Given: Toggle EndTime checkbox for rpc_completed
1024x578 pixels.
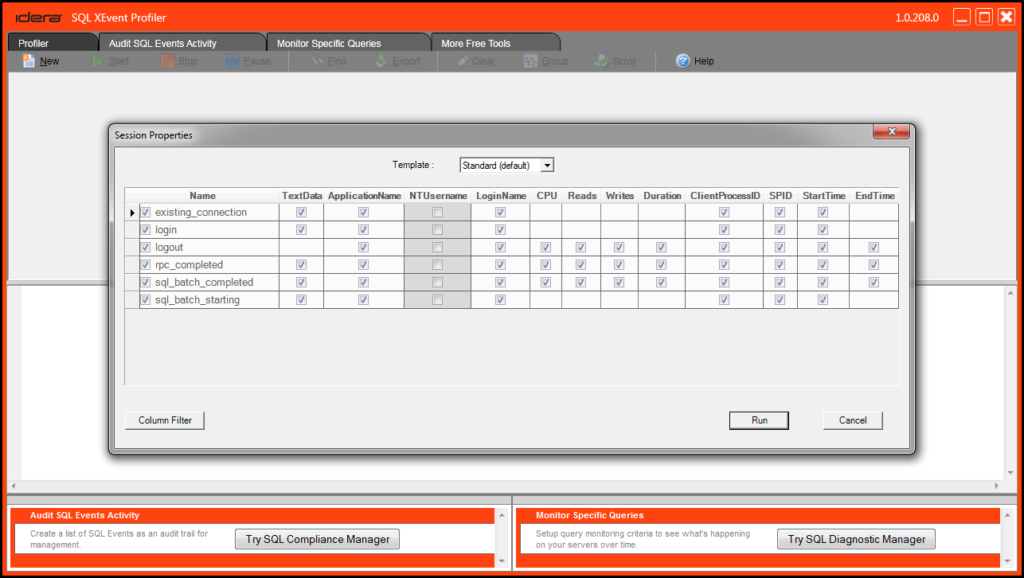Looking at the screenshot, I should click(x=874, y=265).
